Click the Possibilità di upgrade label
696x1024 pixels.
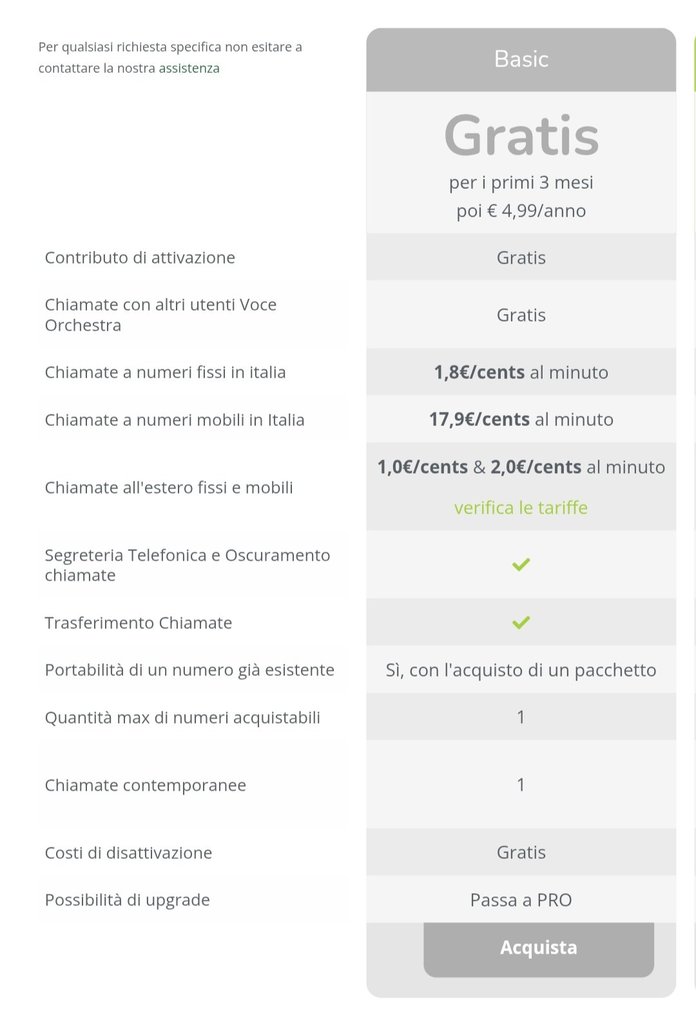[x=127, y=900]
